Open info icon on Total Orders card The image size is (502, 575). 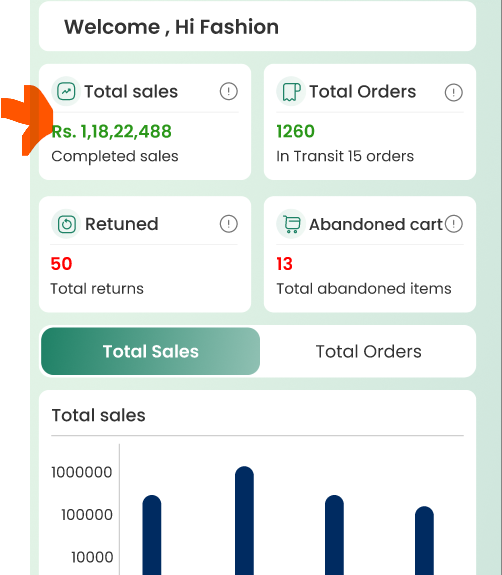click(x=454, y=92)
